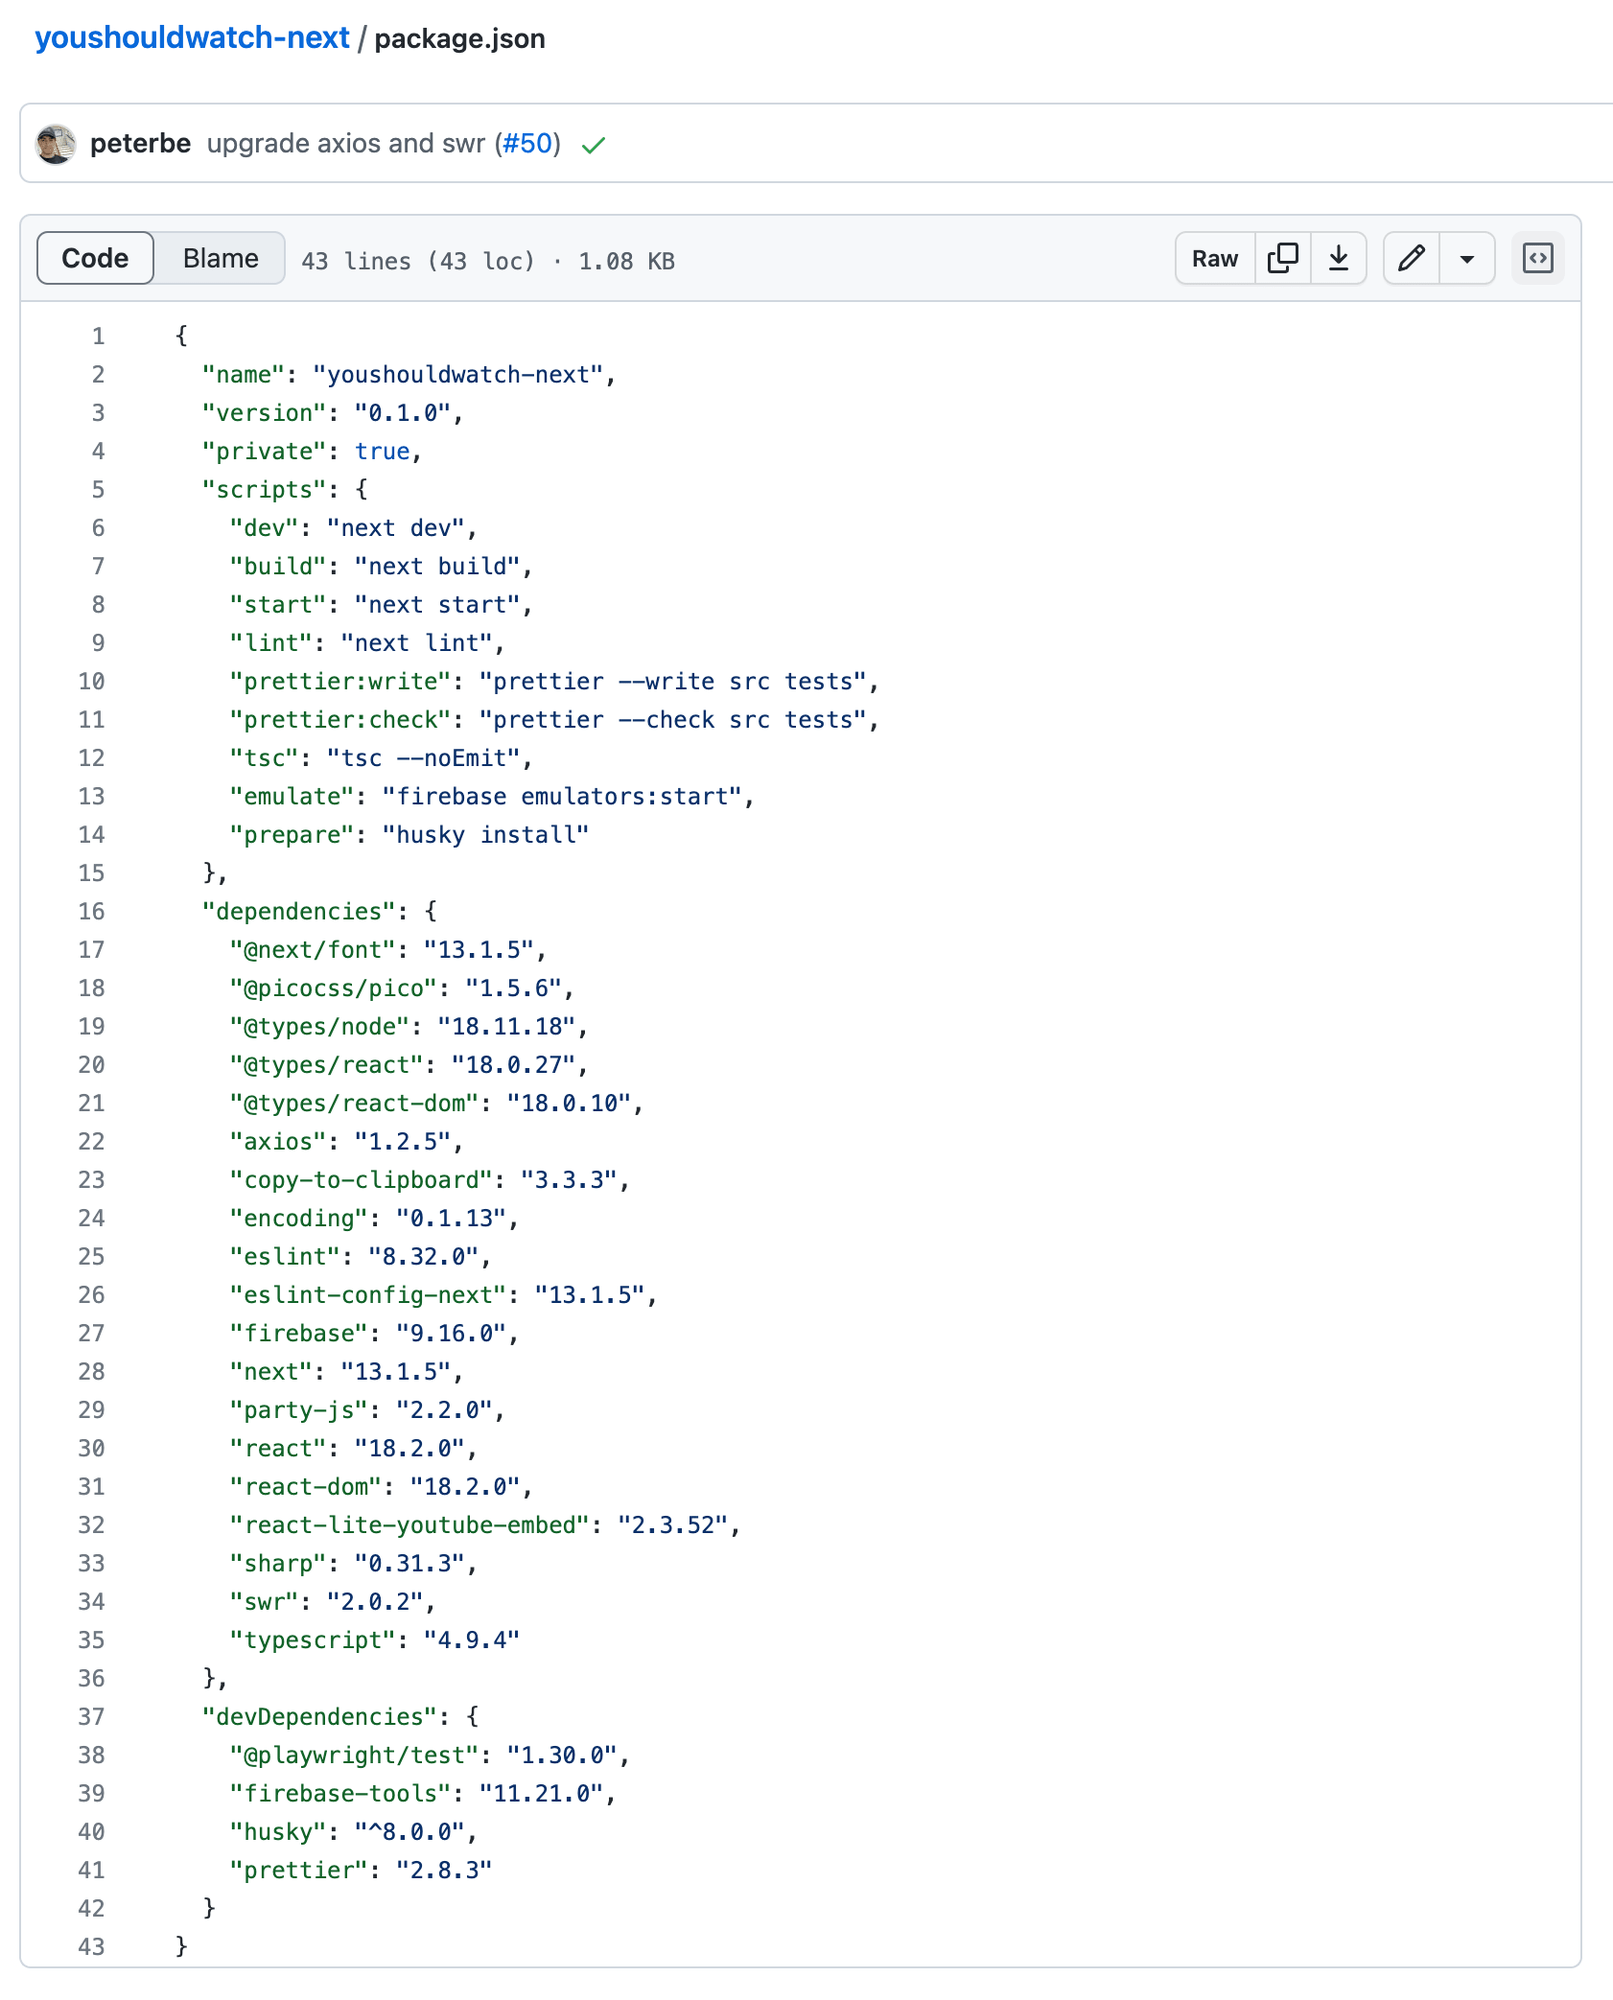Open the Raw file view
Viewport: 1613px width, 2000px height.
coord(1214,259)
